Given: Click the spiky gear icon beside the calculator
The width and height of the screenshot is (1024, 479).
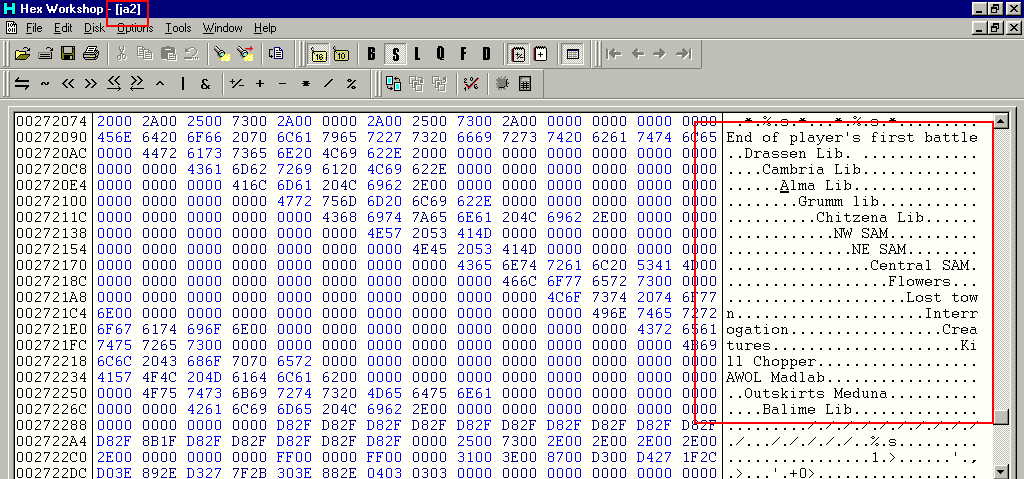Looking at the screenshot, I should coord(502,84).
